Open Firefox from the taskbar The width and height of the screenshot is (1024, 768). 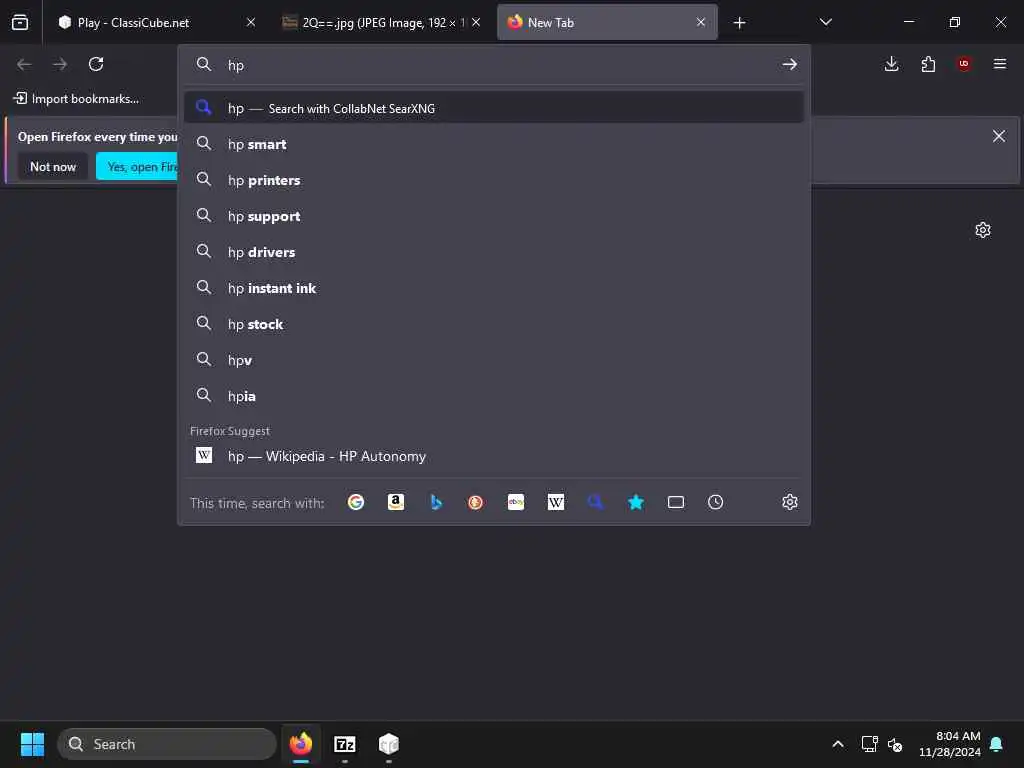[x=301, y=744]
